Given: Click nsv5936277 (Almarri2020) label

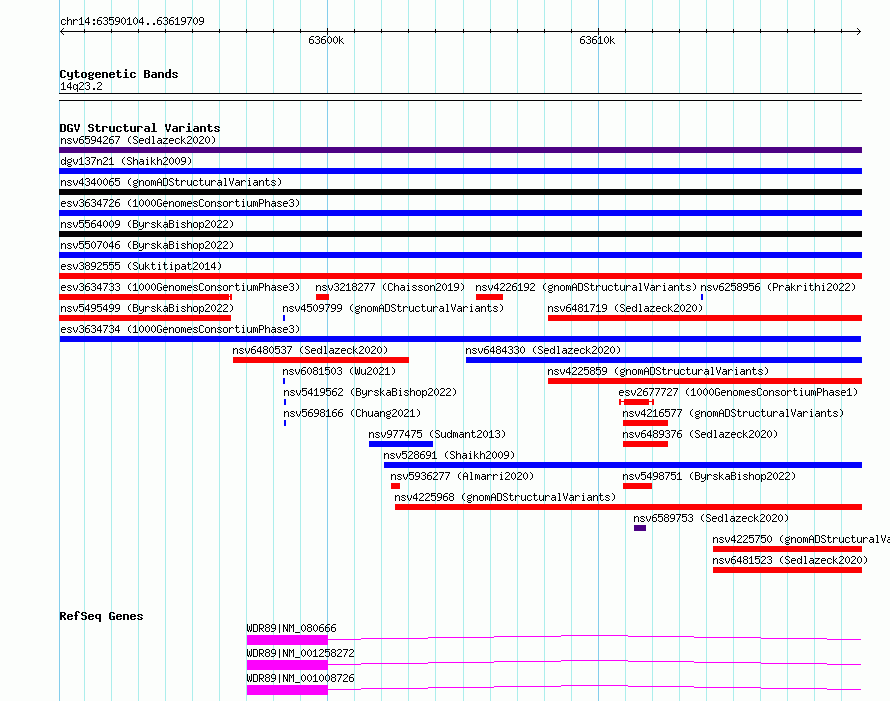Looking at the screenshot, I should [462, 476].
